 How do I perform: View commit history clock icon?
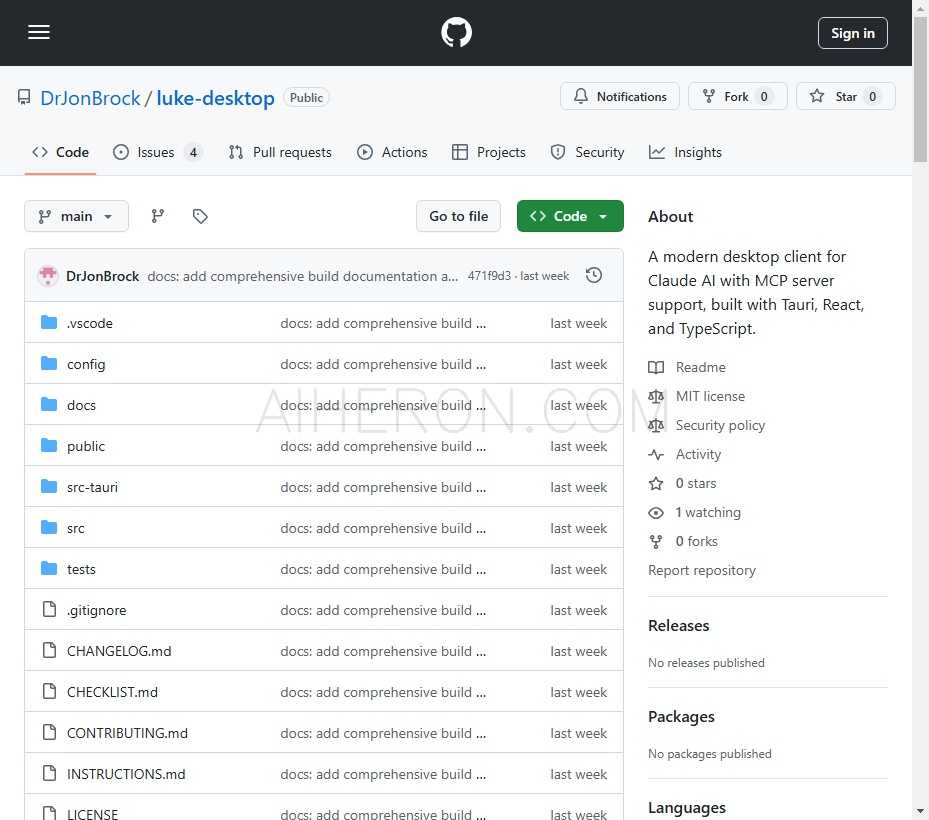pos(594,275)
